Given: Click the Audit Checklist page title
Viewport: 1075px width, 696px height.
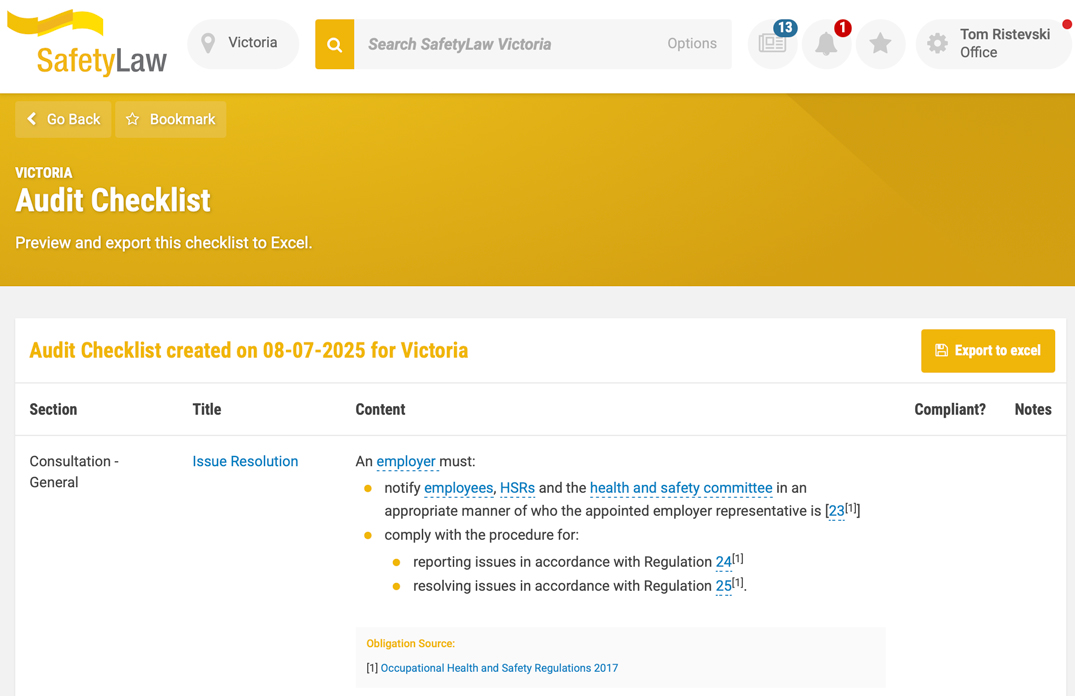Looking at the screenshot, I should click(x=113, y=200).
